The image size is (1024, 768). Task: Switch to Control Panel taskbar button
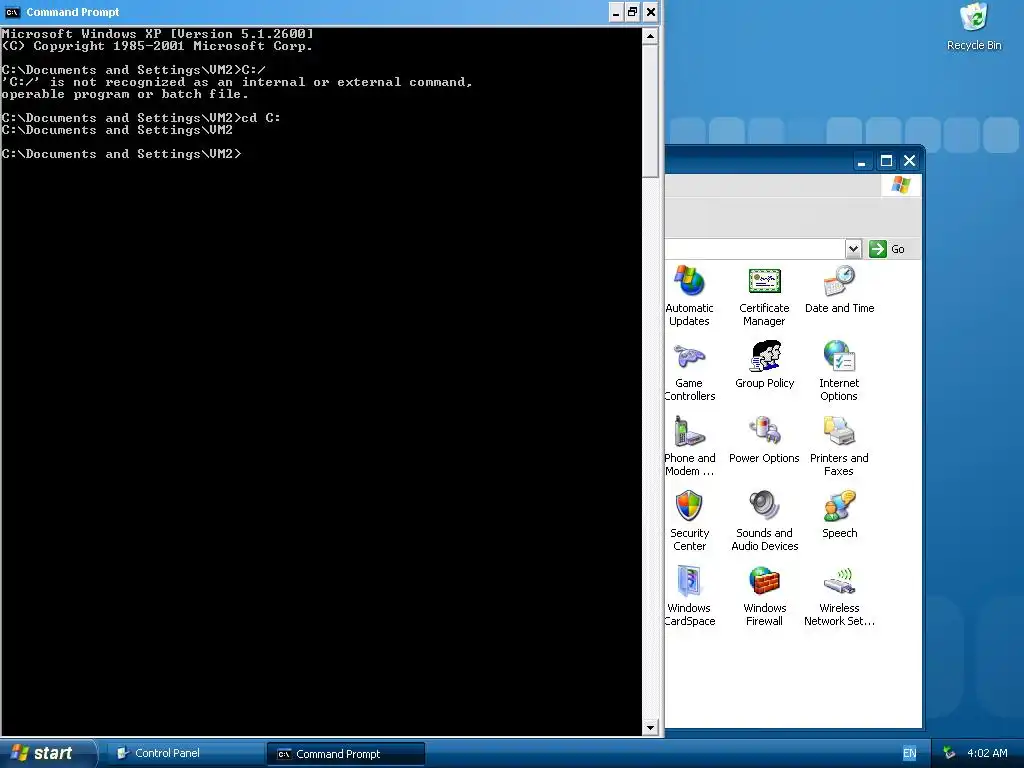pos(185,753)
